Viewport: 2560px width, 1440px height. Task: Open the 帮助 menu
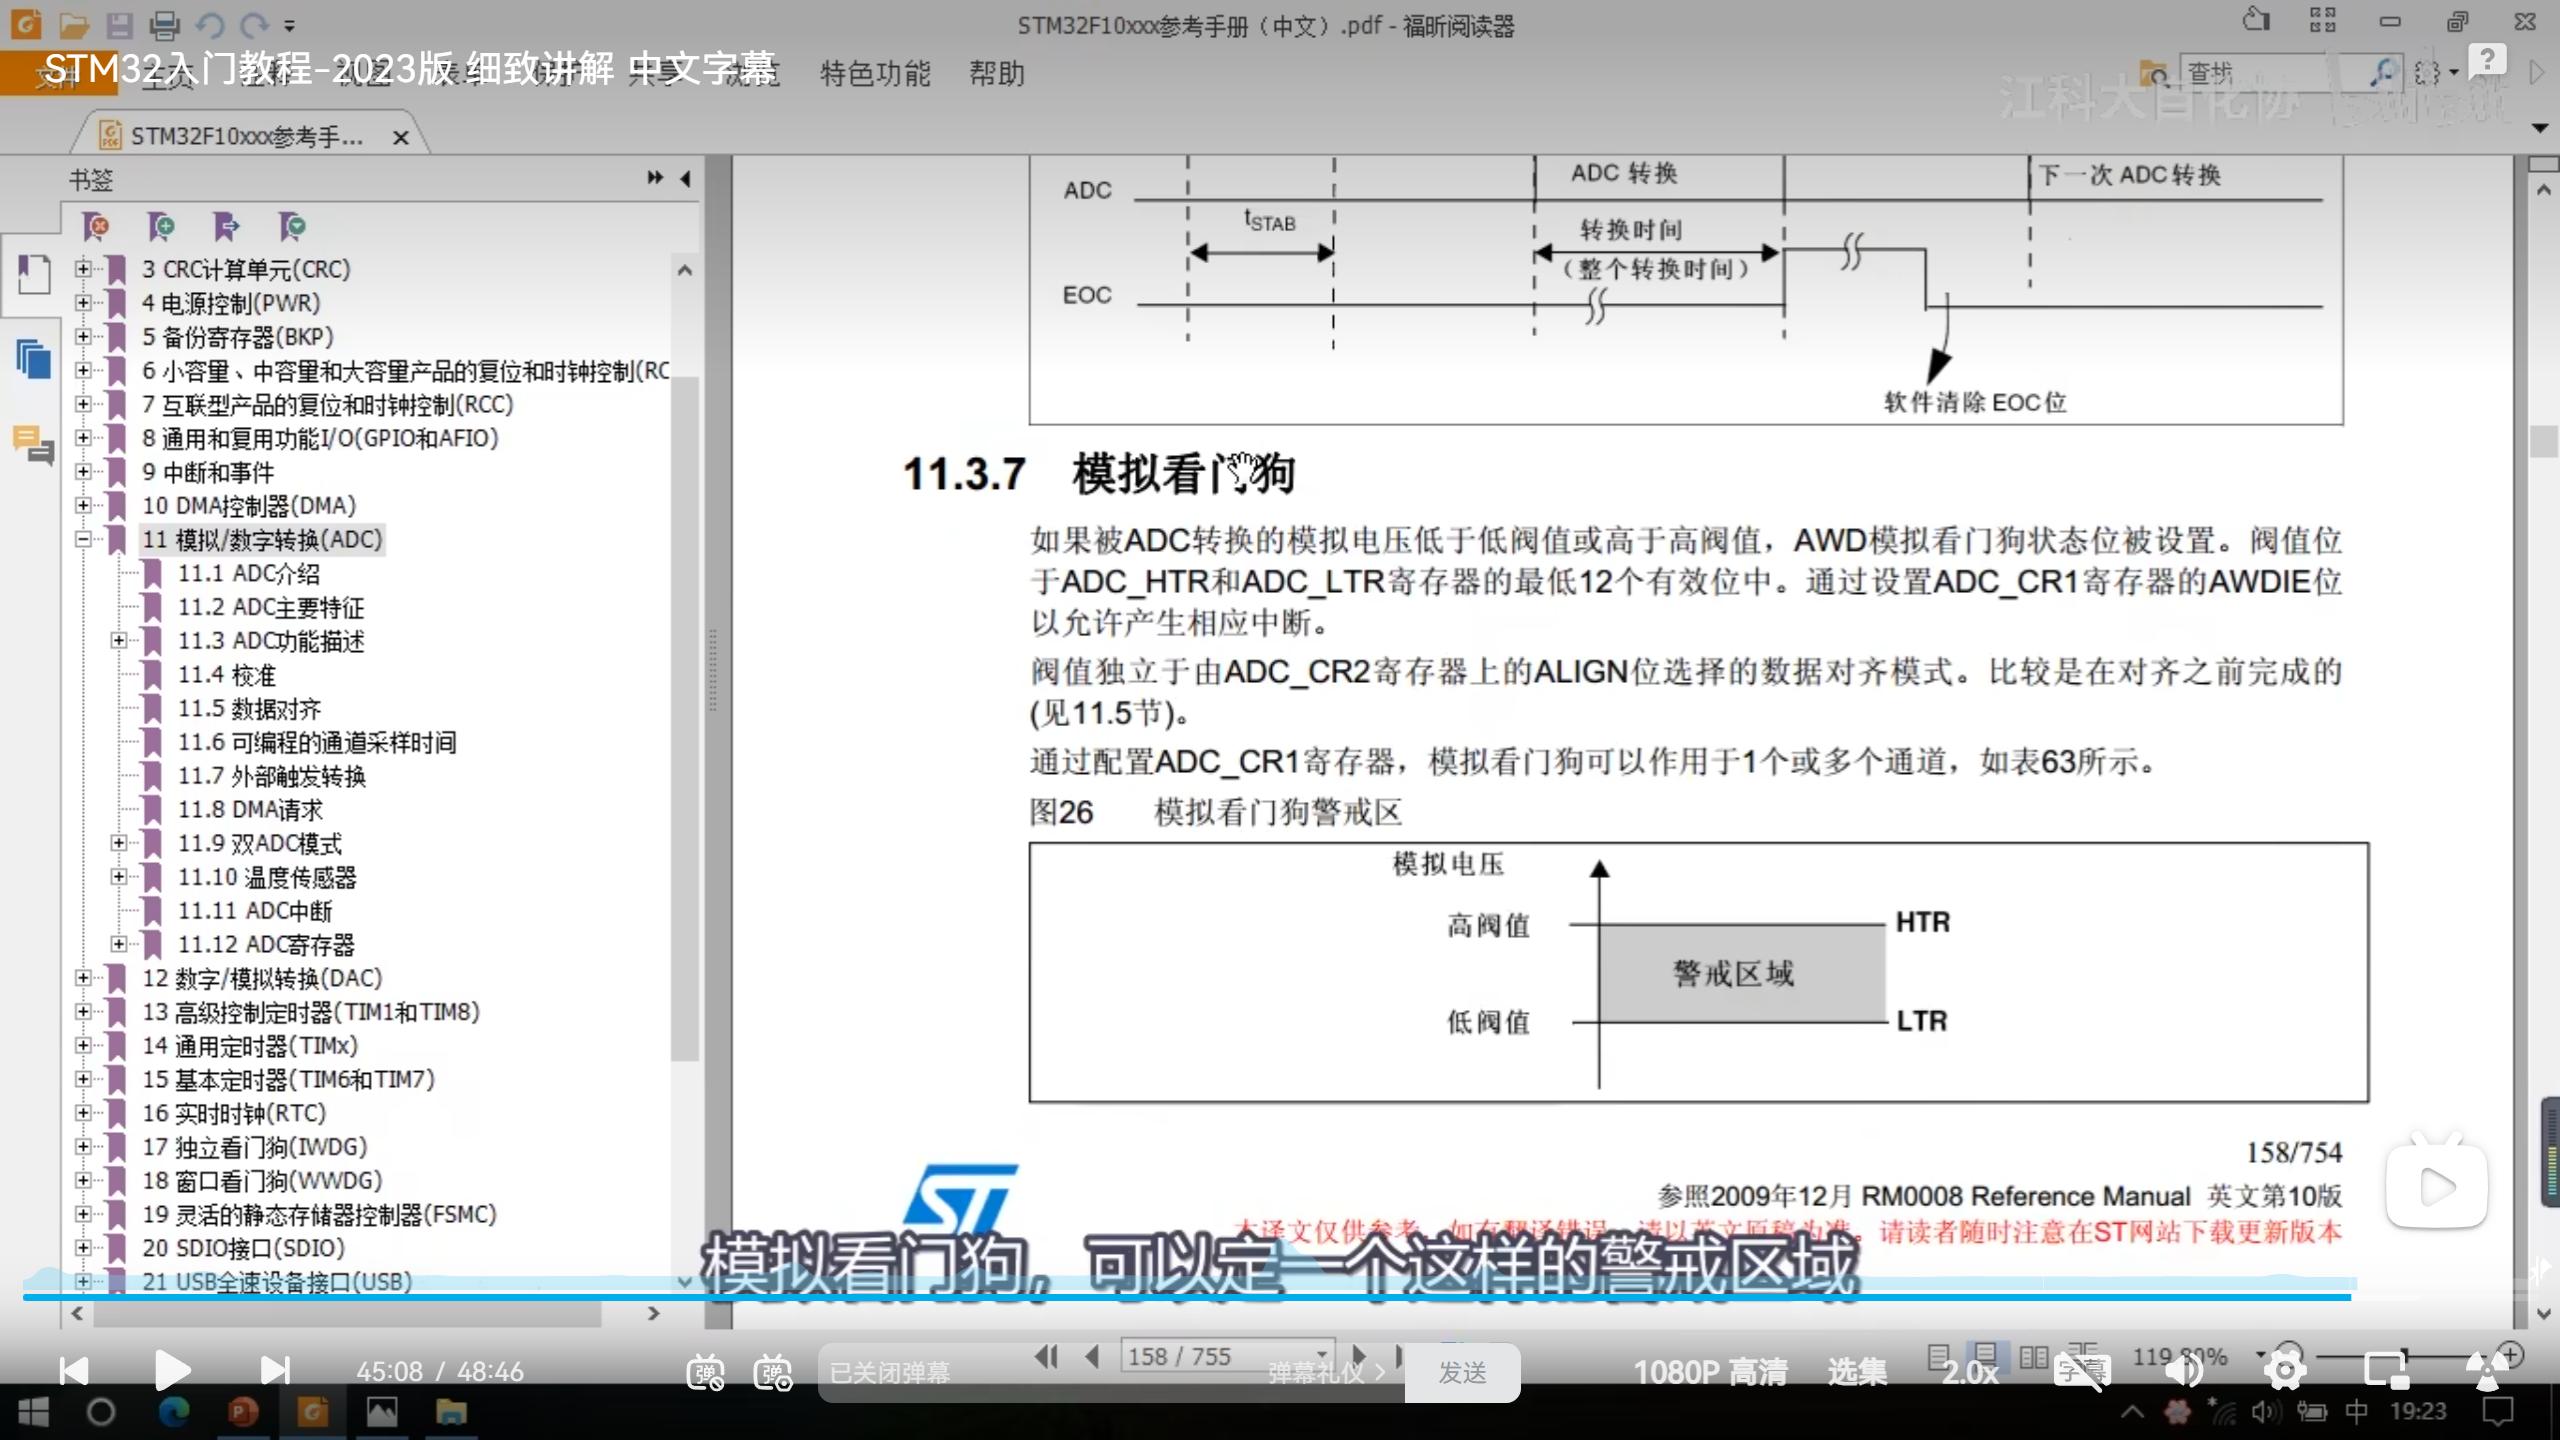[996, 73]
